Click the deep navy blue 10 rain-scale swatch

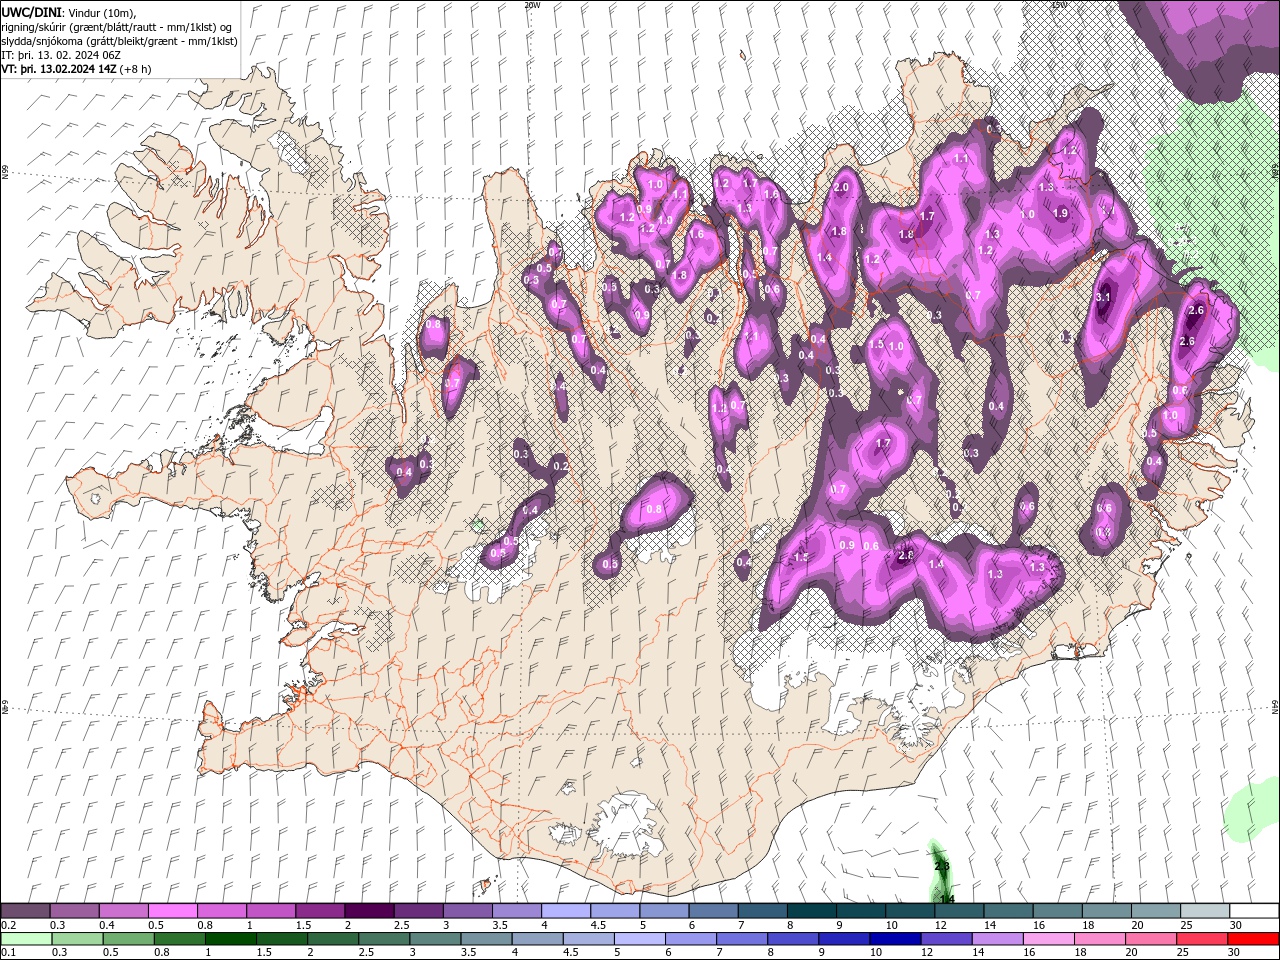click(893, 939)
